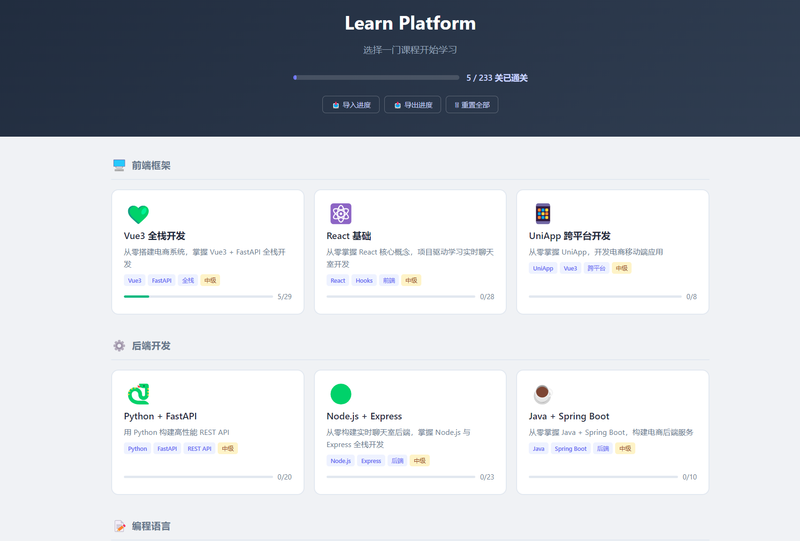This screenshot has width=800, height=541.
Task: Click the 跨平台 tag in UniApp card
Action: (596, 268)
